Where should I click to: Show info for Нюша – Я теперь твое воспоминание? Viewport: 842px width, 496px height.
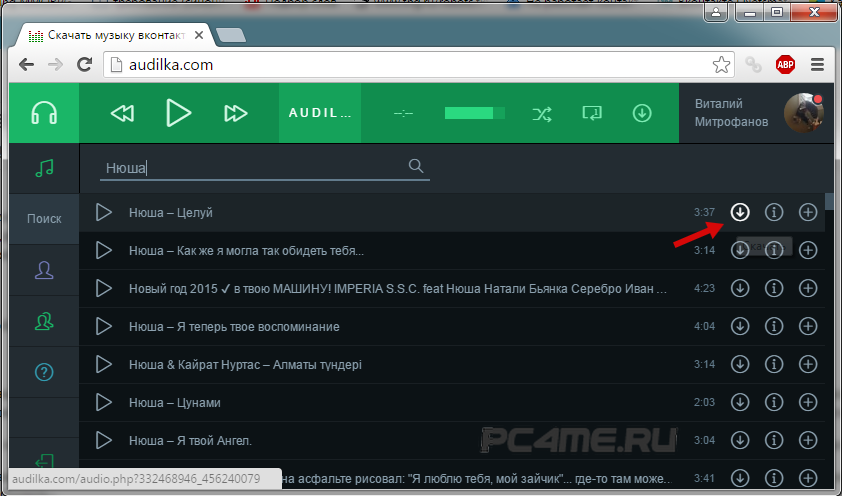pyautogui.click(x=774, y=326)
